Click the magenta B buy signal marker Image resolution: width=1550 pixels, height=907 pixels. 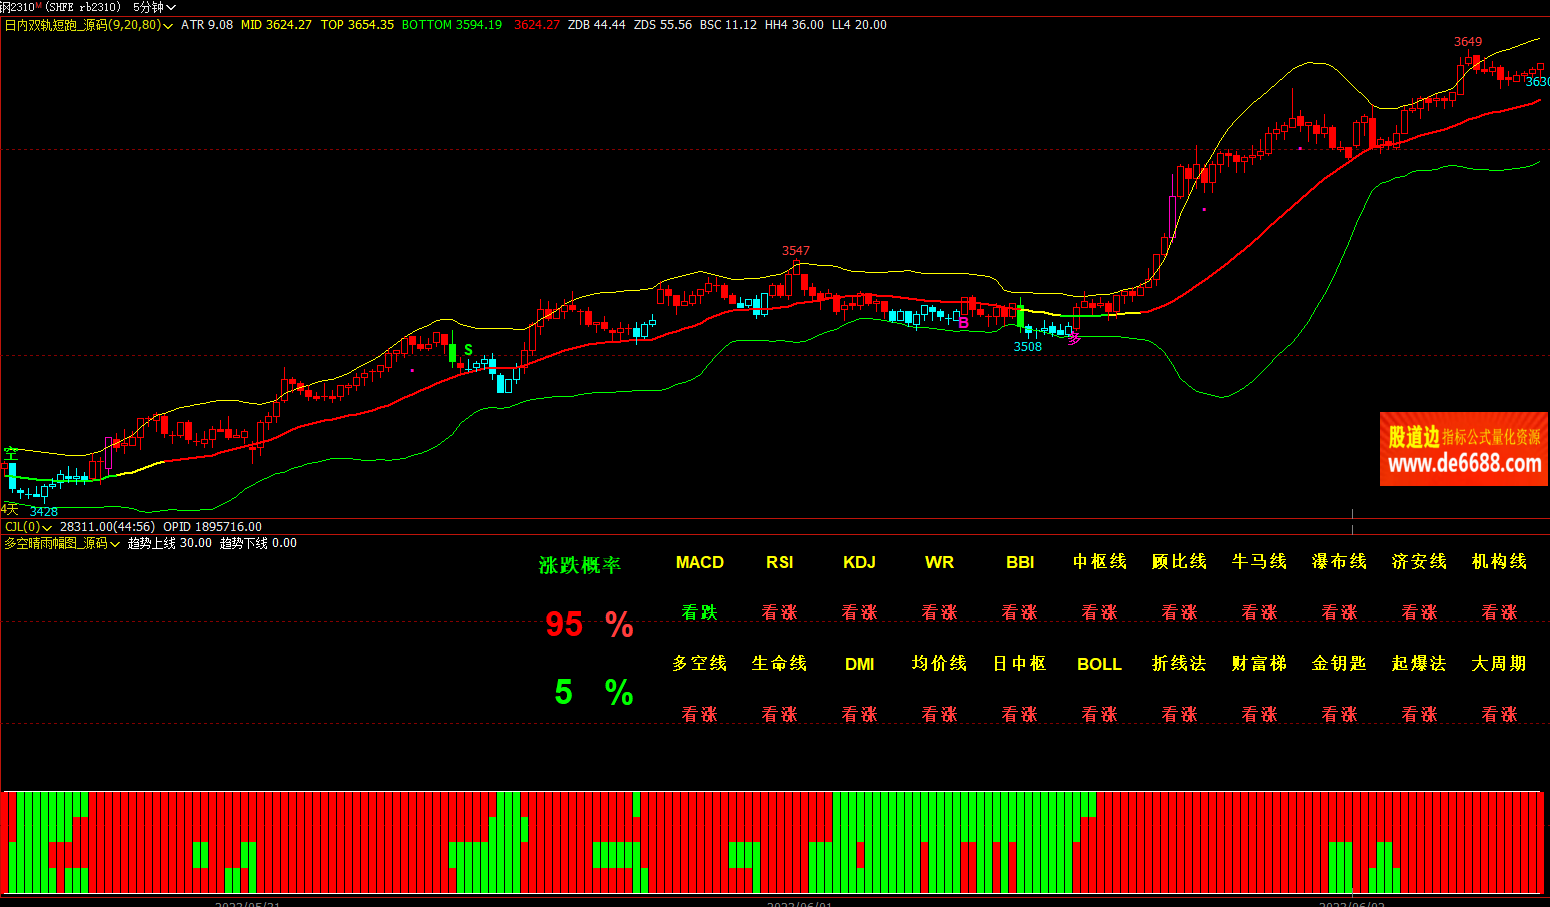(x=963, y=322)
